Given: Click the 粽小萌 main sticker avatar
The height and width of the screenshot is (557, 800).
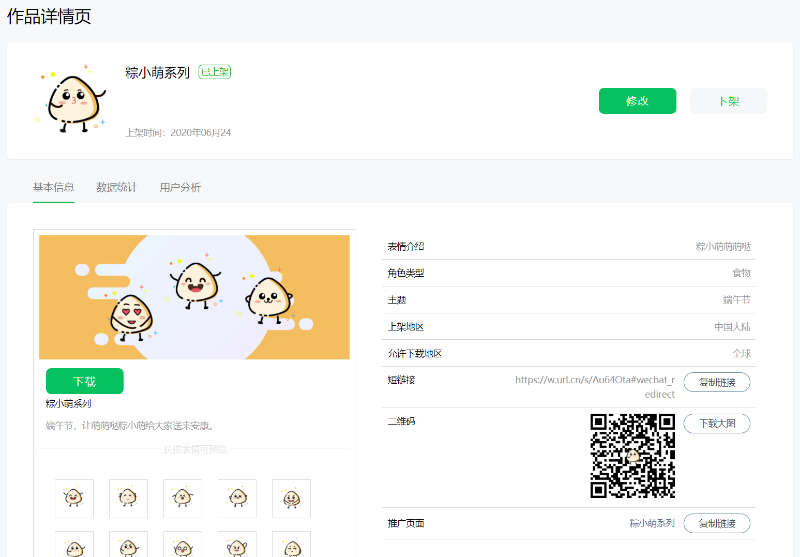Looking at the screenshot, I should pyautogui.click(x=71, y=99).
